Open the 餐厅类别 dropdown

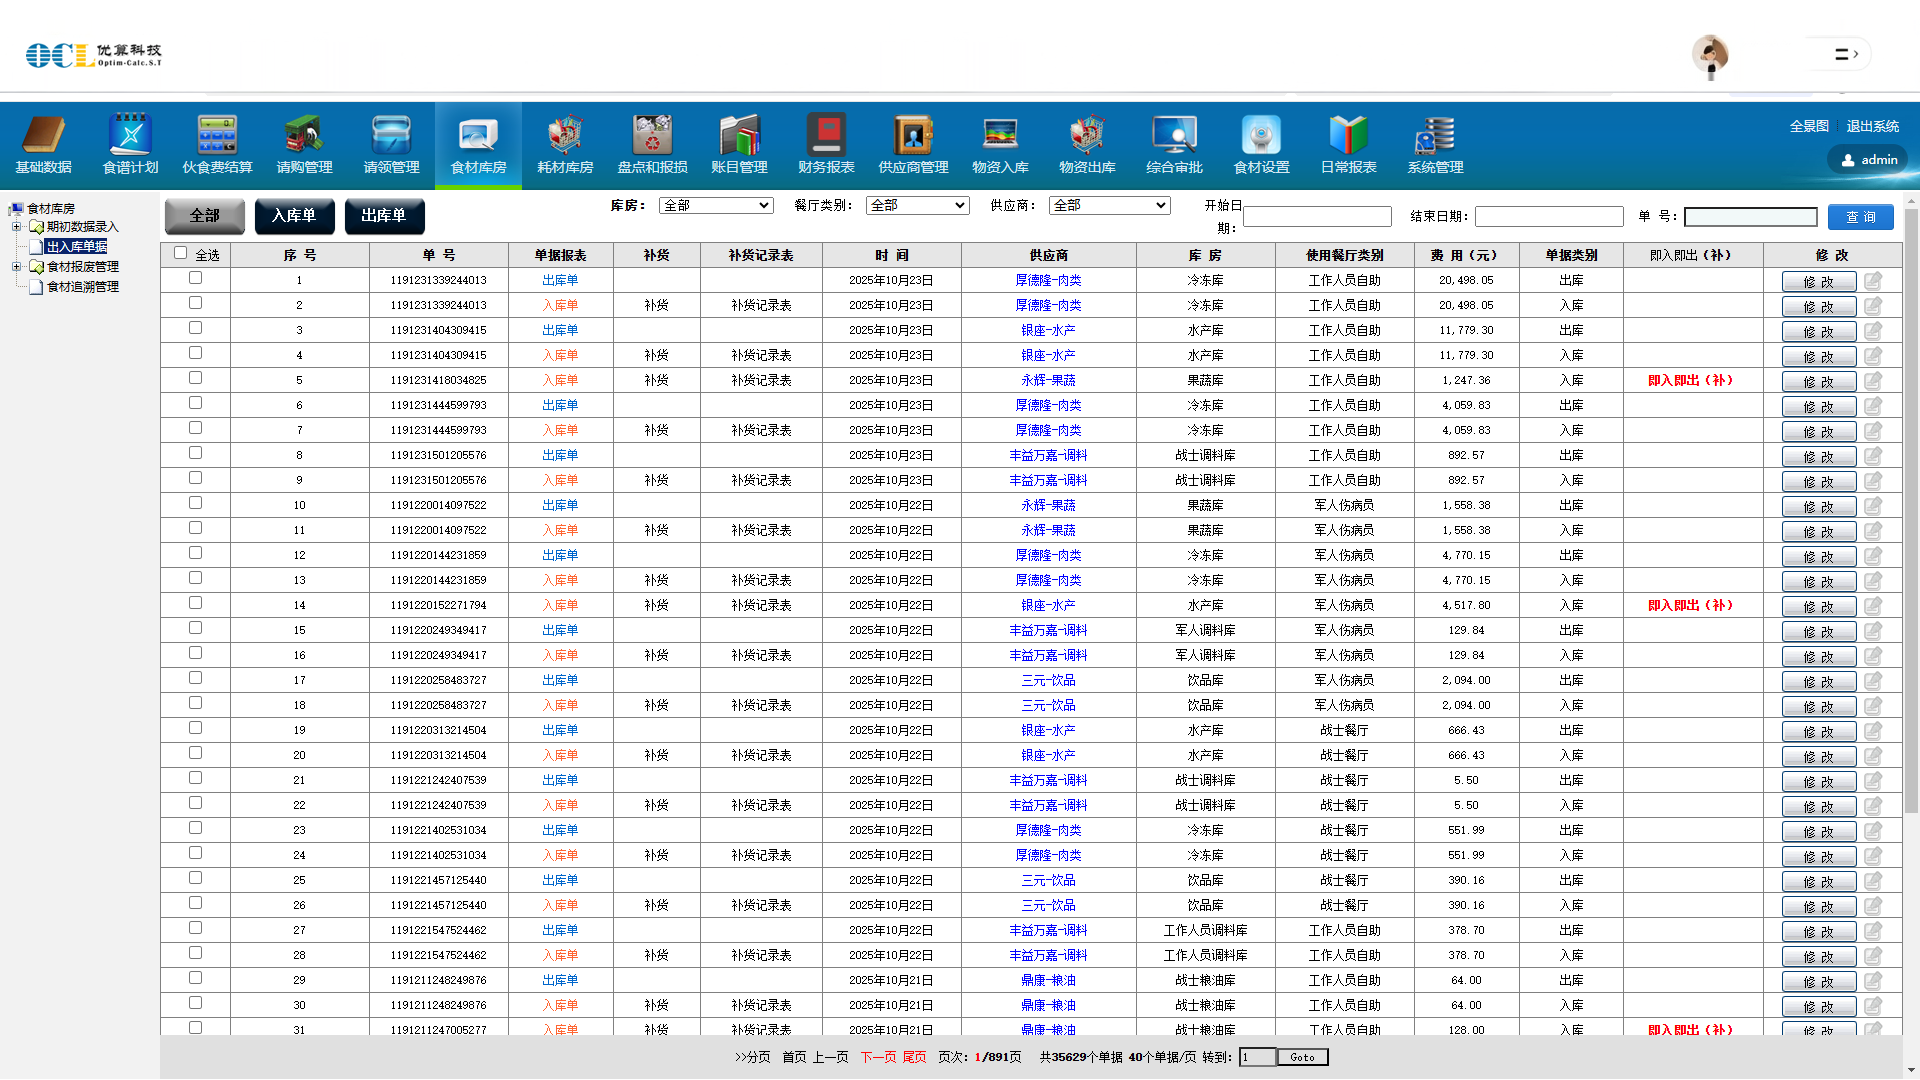tap(917, 206)
